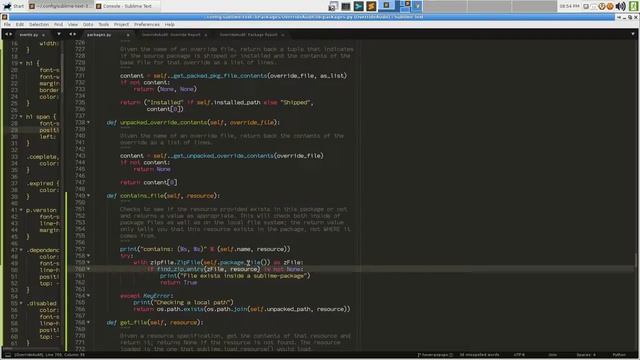Screen dimensions: 640x360
Task: Launch Sublime Text from the panel launcher
Action: click(x=371, y=6)
